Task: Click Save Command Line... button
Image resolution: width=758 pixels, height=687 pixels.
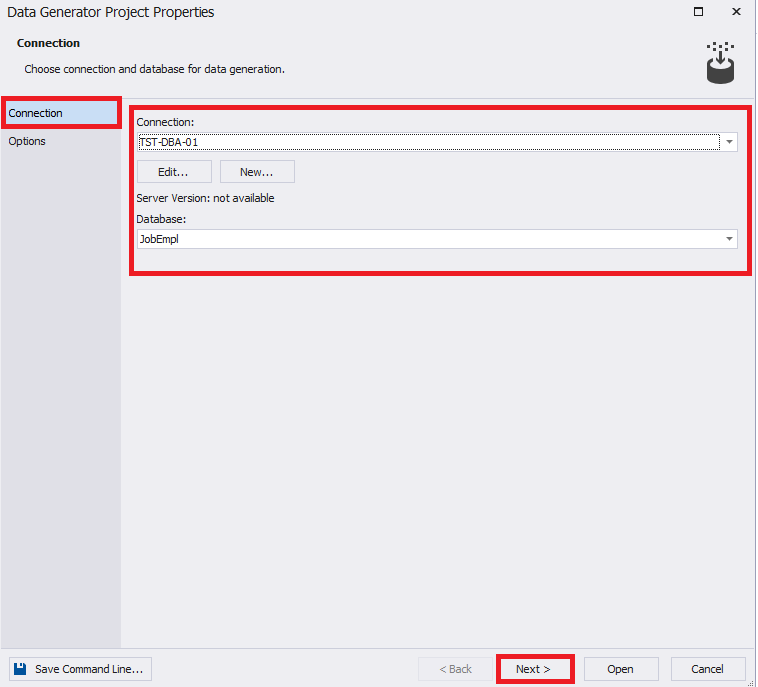Action: [80, 669]
